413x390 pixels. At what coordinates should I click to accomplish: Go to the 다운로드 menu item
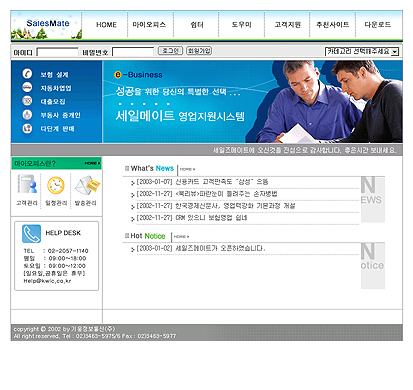tap(378, 25)
